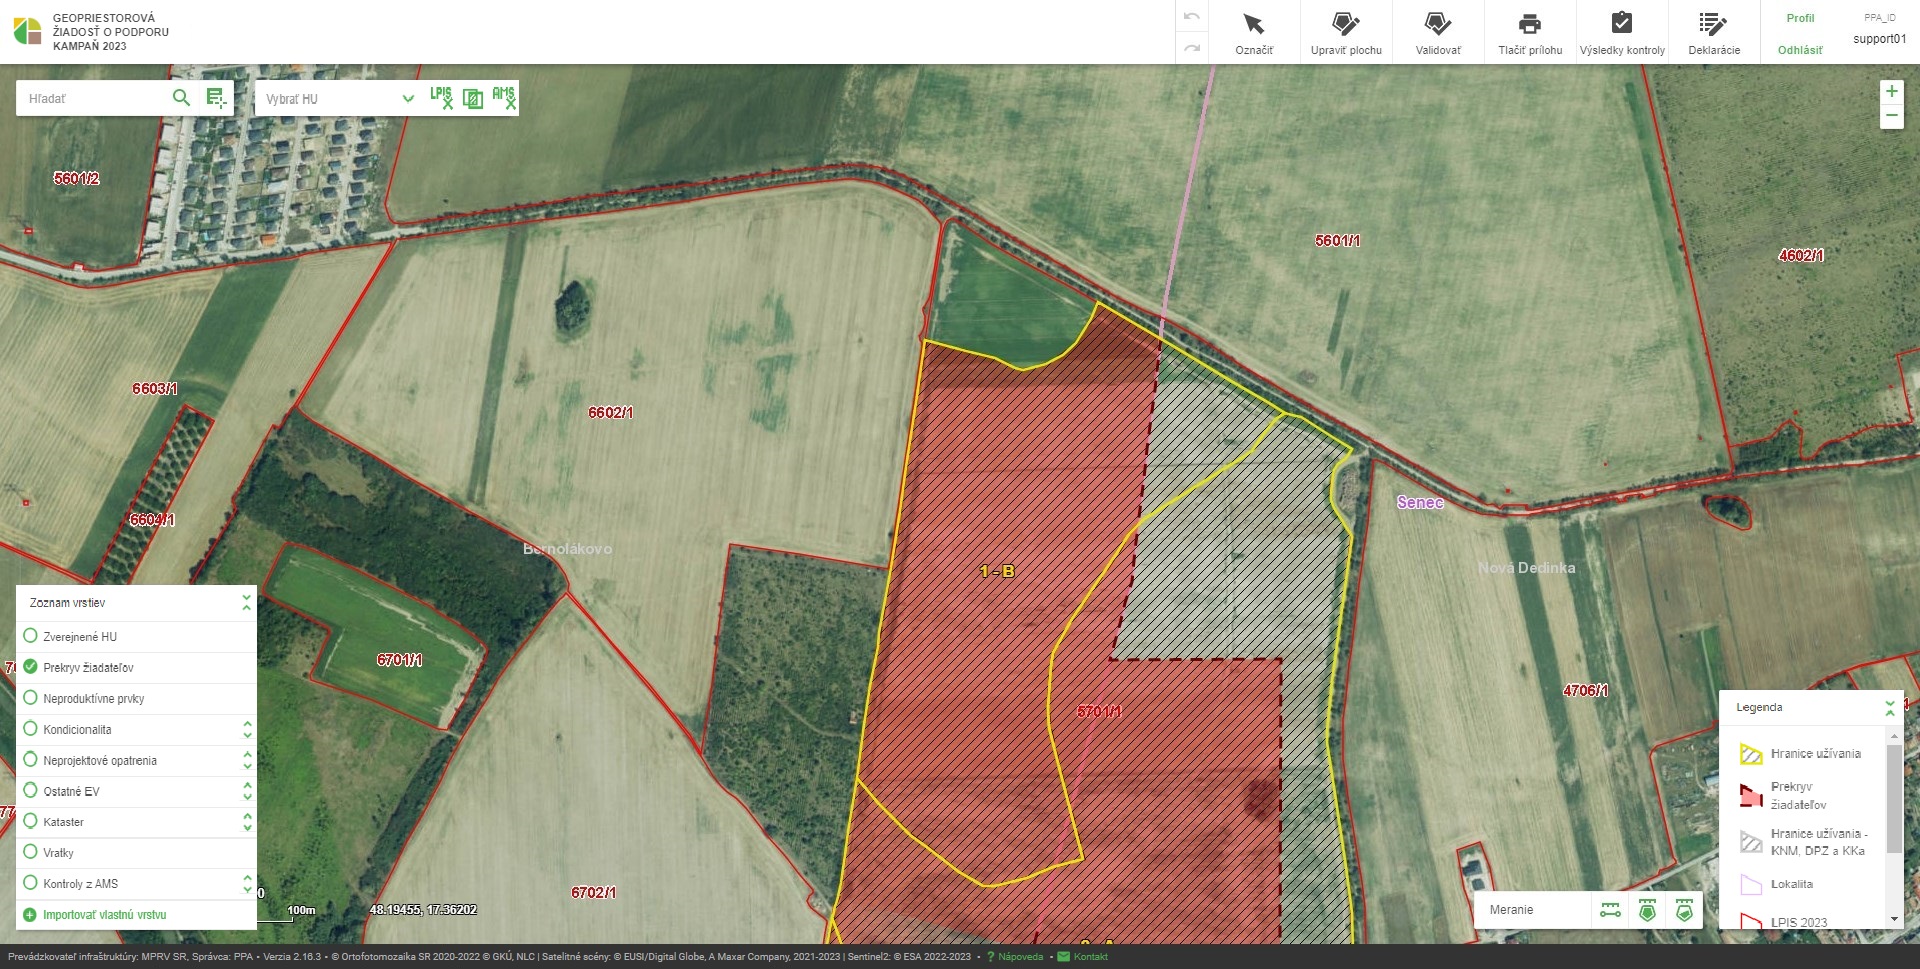The image size is (1920, 969).
Task: Toggle the LPIS layer icon
Action: click(x=441, y=98)
